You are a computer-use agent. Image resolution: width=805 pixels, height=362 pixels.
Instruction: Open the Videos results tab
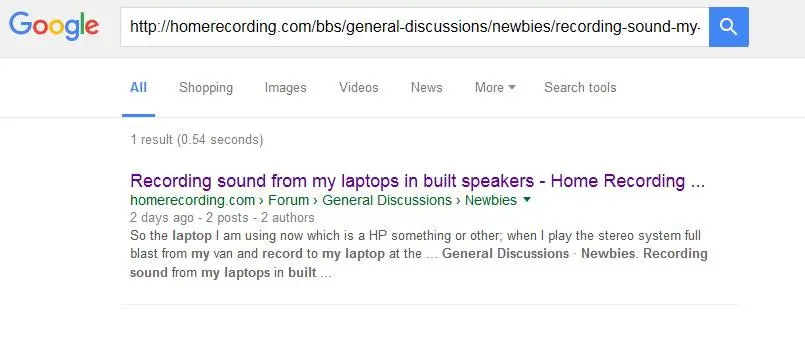358,88
